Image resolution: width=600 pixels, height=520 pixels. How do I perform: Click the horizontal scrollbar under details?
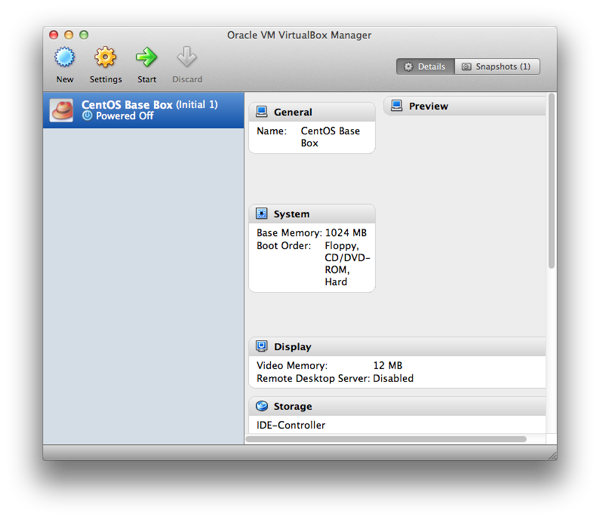coord(390,439)
